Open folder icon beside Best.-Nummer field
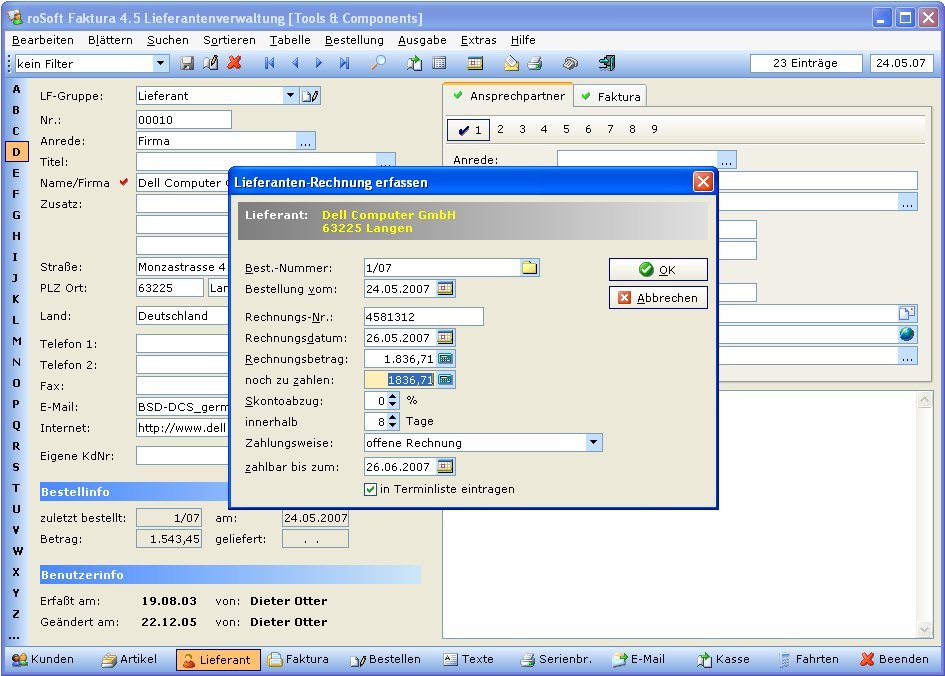Image resolution: width=945 pixels, height=676 pixels. (x=529, y=267)
